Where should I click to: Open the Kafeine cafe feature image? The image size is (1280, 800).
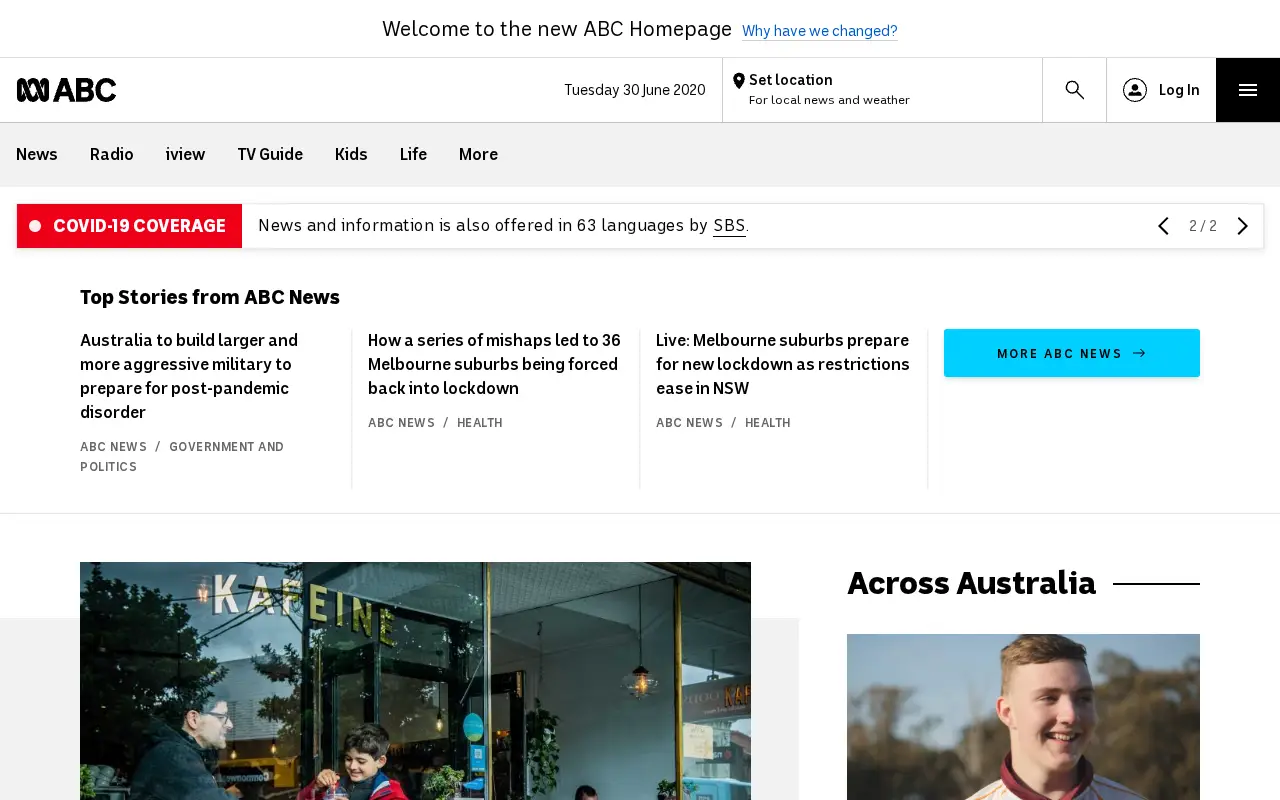point(415,681)
